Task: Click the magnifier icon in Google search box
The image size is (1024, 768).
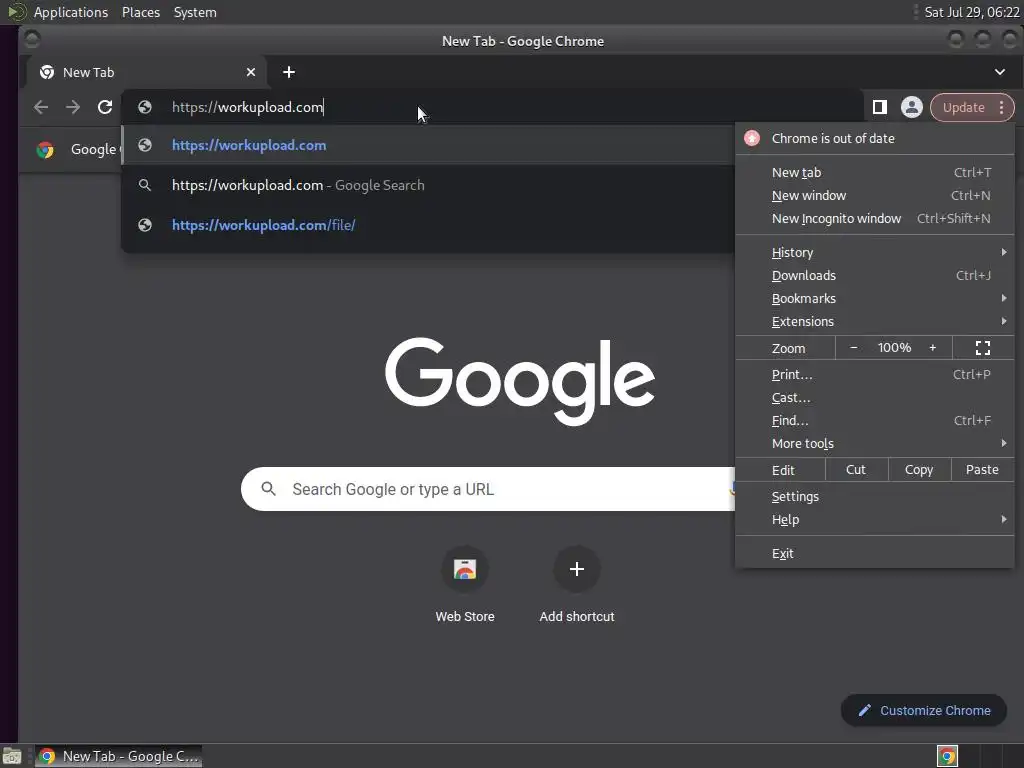Action: click(x=268, y=488)
